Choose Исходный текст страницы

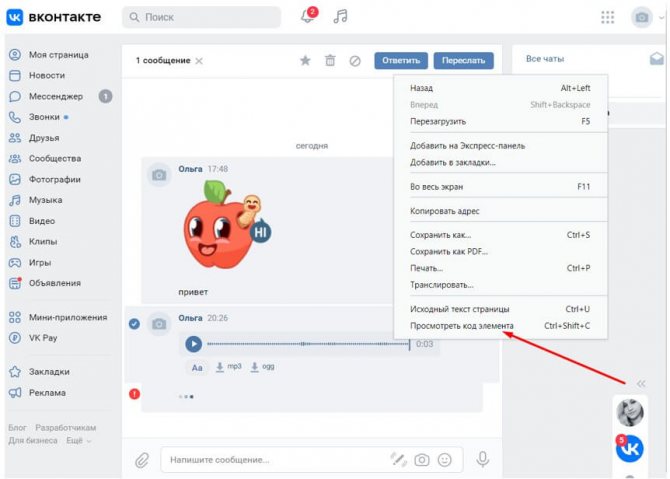pos(500,309)
